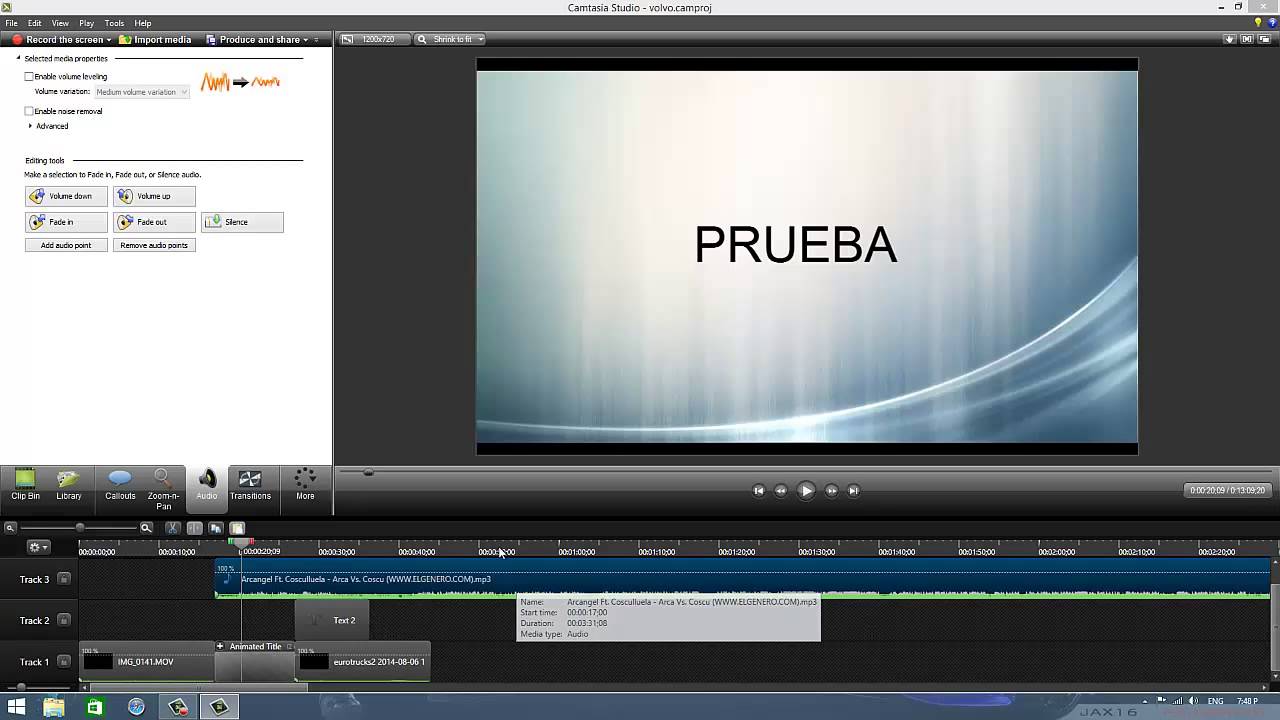Click the Volume down button
The image size is (1280, 720).
point(66,196)
